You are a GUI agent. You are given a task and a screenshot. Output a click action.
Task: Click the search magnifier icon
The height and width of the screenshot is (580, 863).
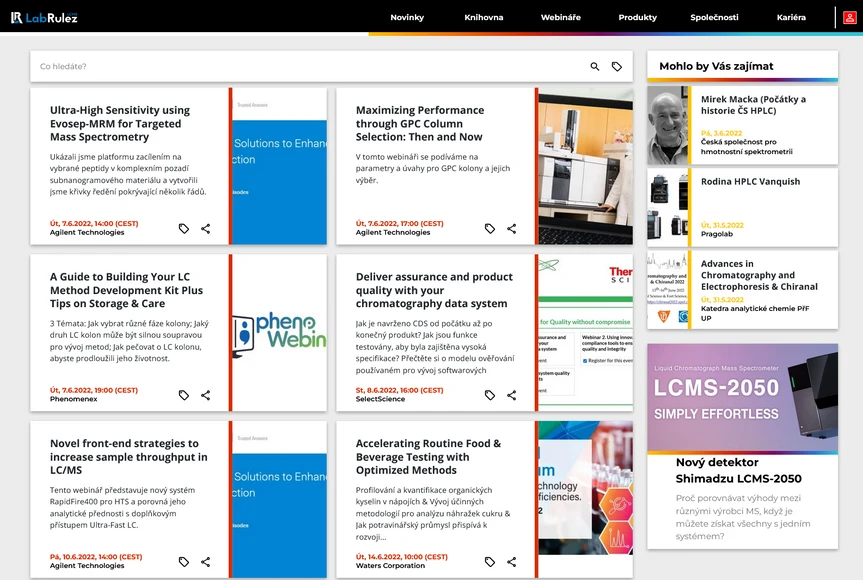point(594,67)
